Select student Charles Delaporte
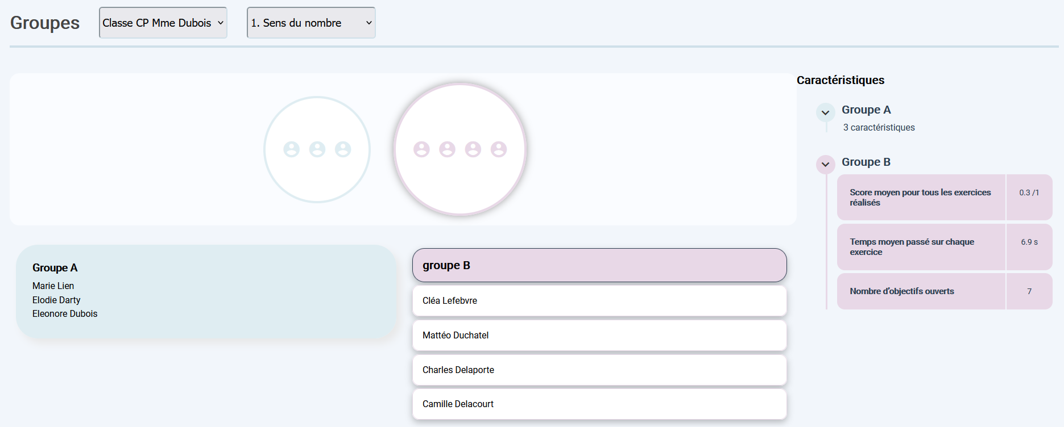The width and height of the screenshot is (1064, 427). [599, 370]
